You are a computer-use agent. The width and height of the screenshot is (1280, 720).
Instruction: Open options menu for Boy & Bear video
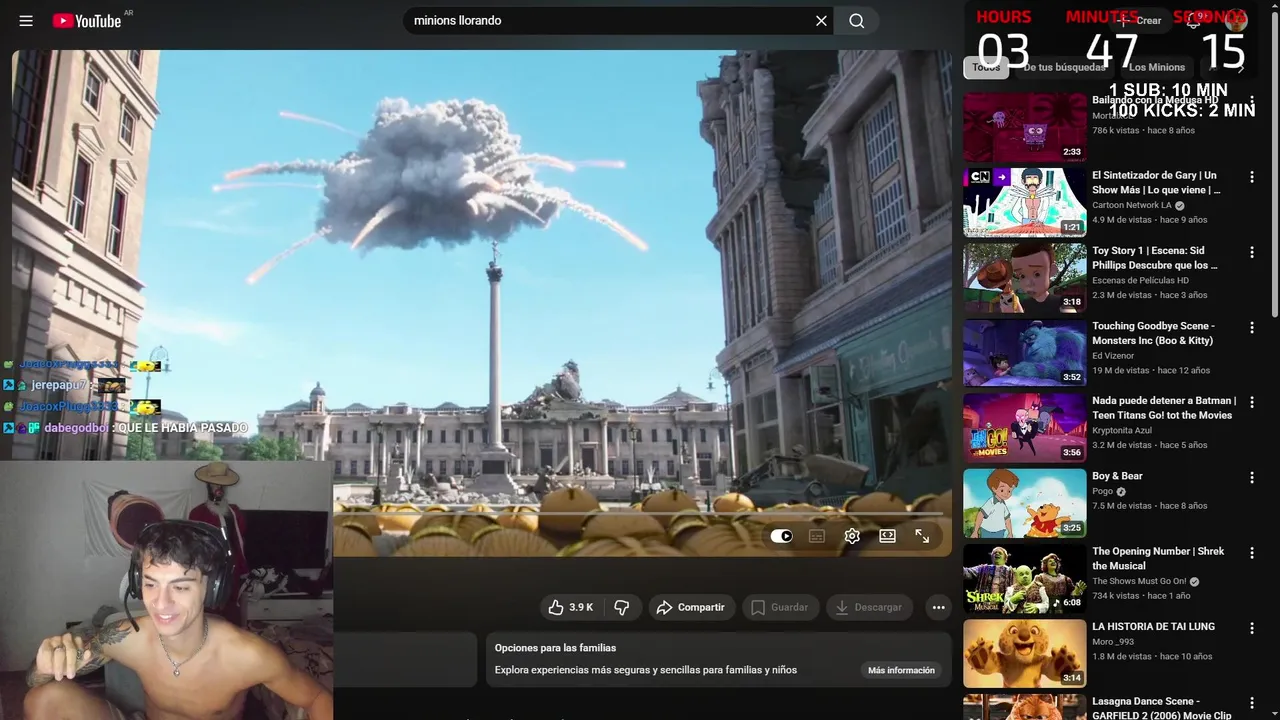click(x=1251, y=478)
